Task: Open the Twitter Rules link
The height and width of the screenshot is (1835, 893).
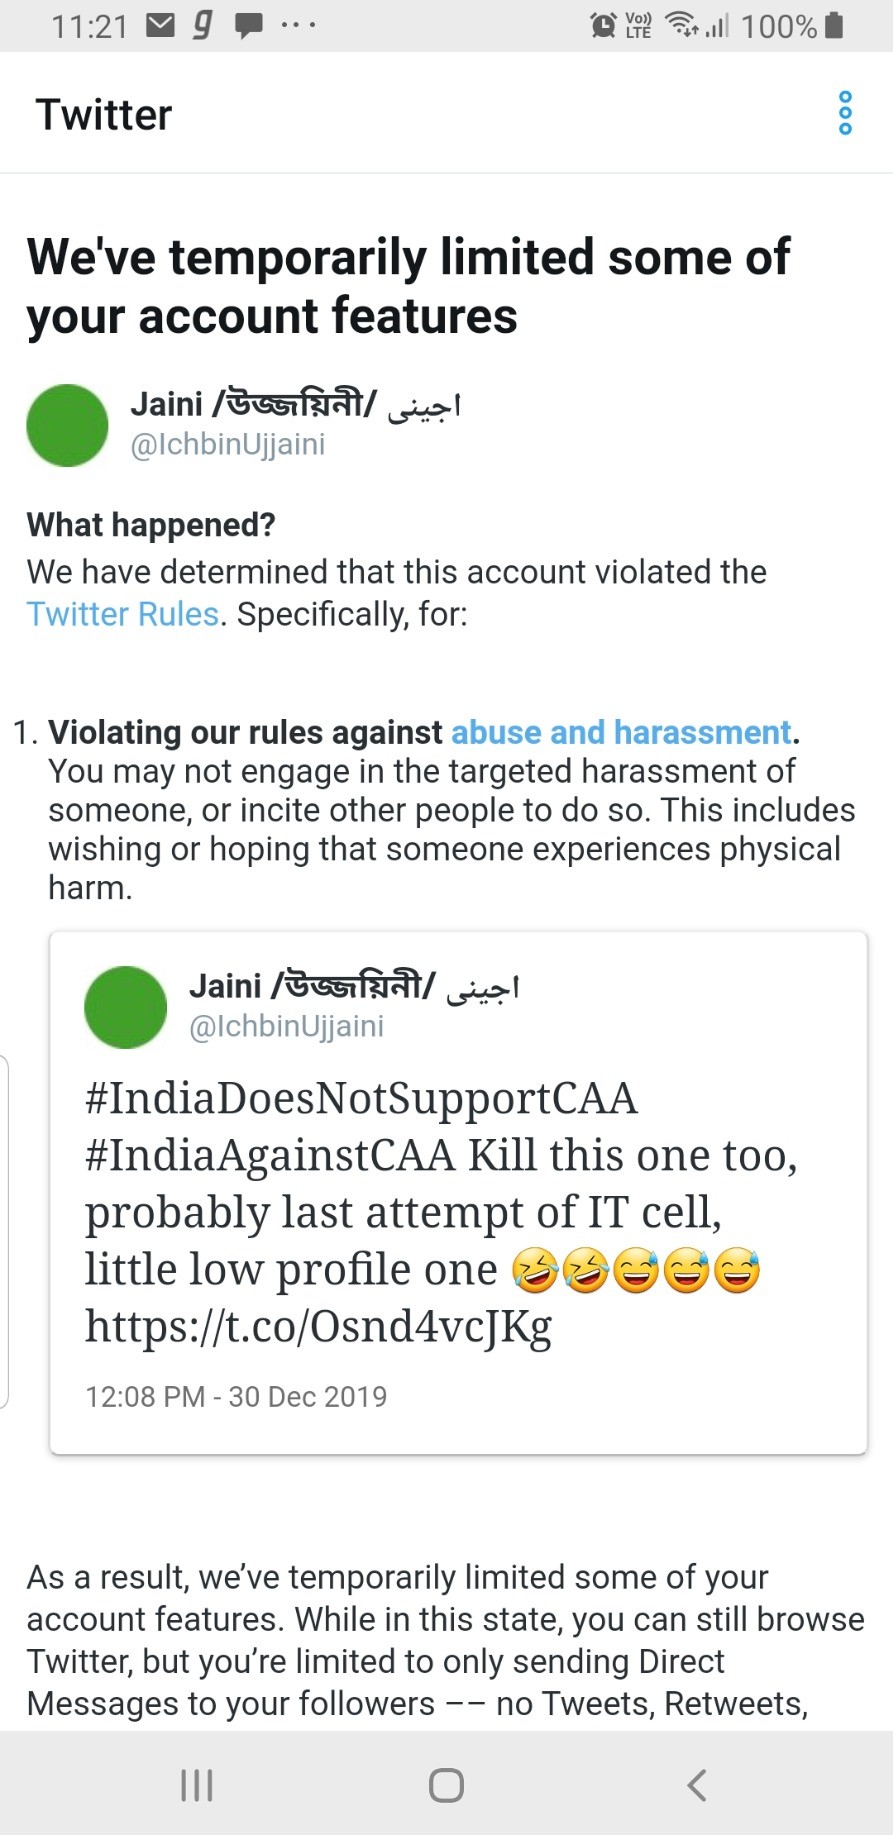Action: click(x=123, y=614)
